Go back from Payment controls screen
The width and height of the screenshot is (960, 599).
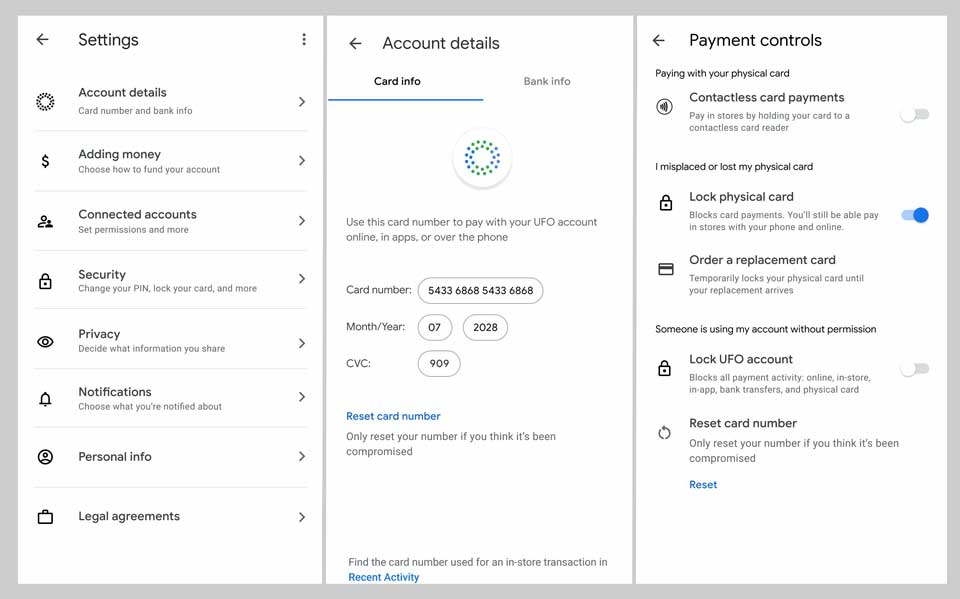pyautogui.click(x=659, y=41)
